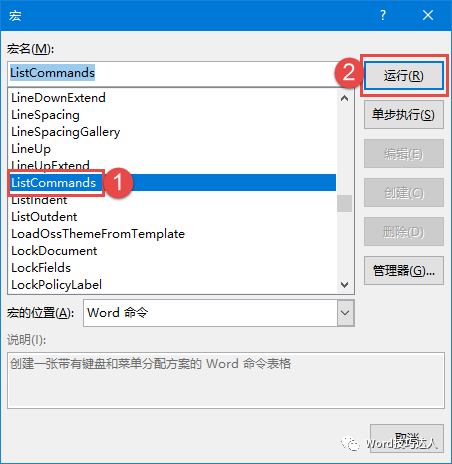Select LoadOssThemeFromTemplate entry
452x464 pixels.
click(98, 234)
